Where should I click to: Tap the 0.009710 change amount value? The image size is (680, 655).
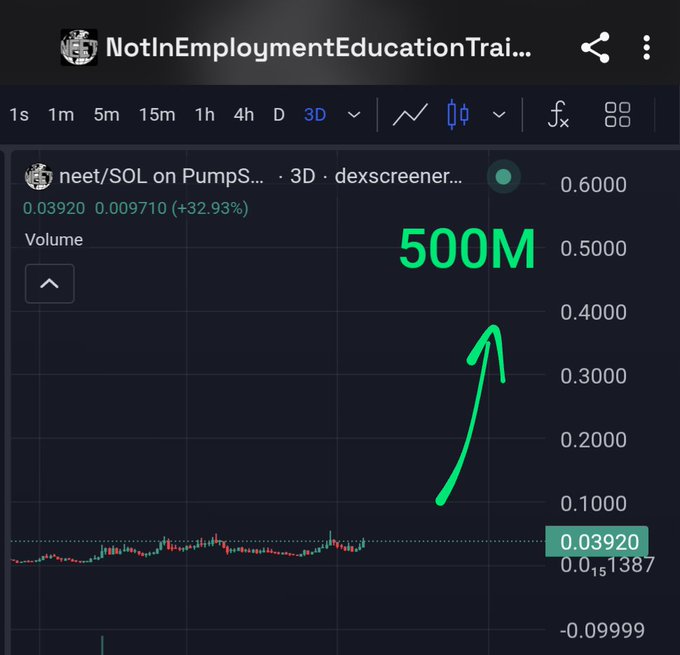[x=131, y=208]
